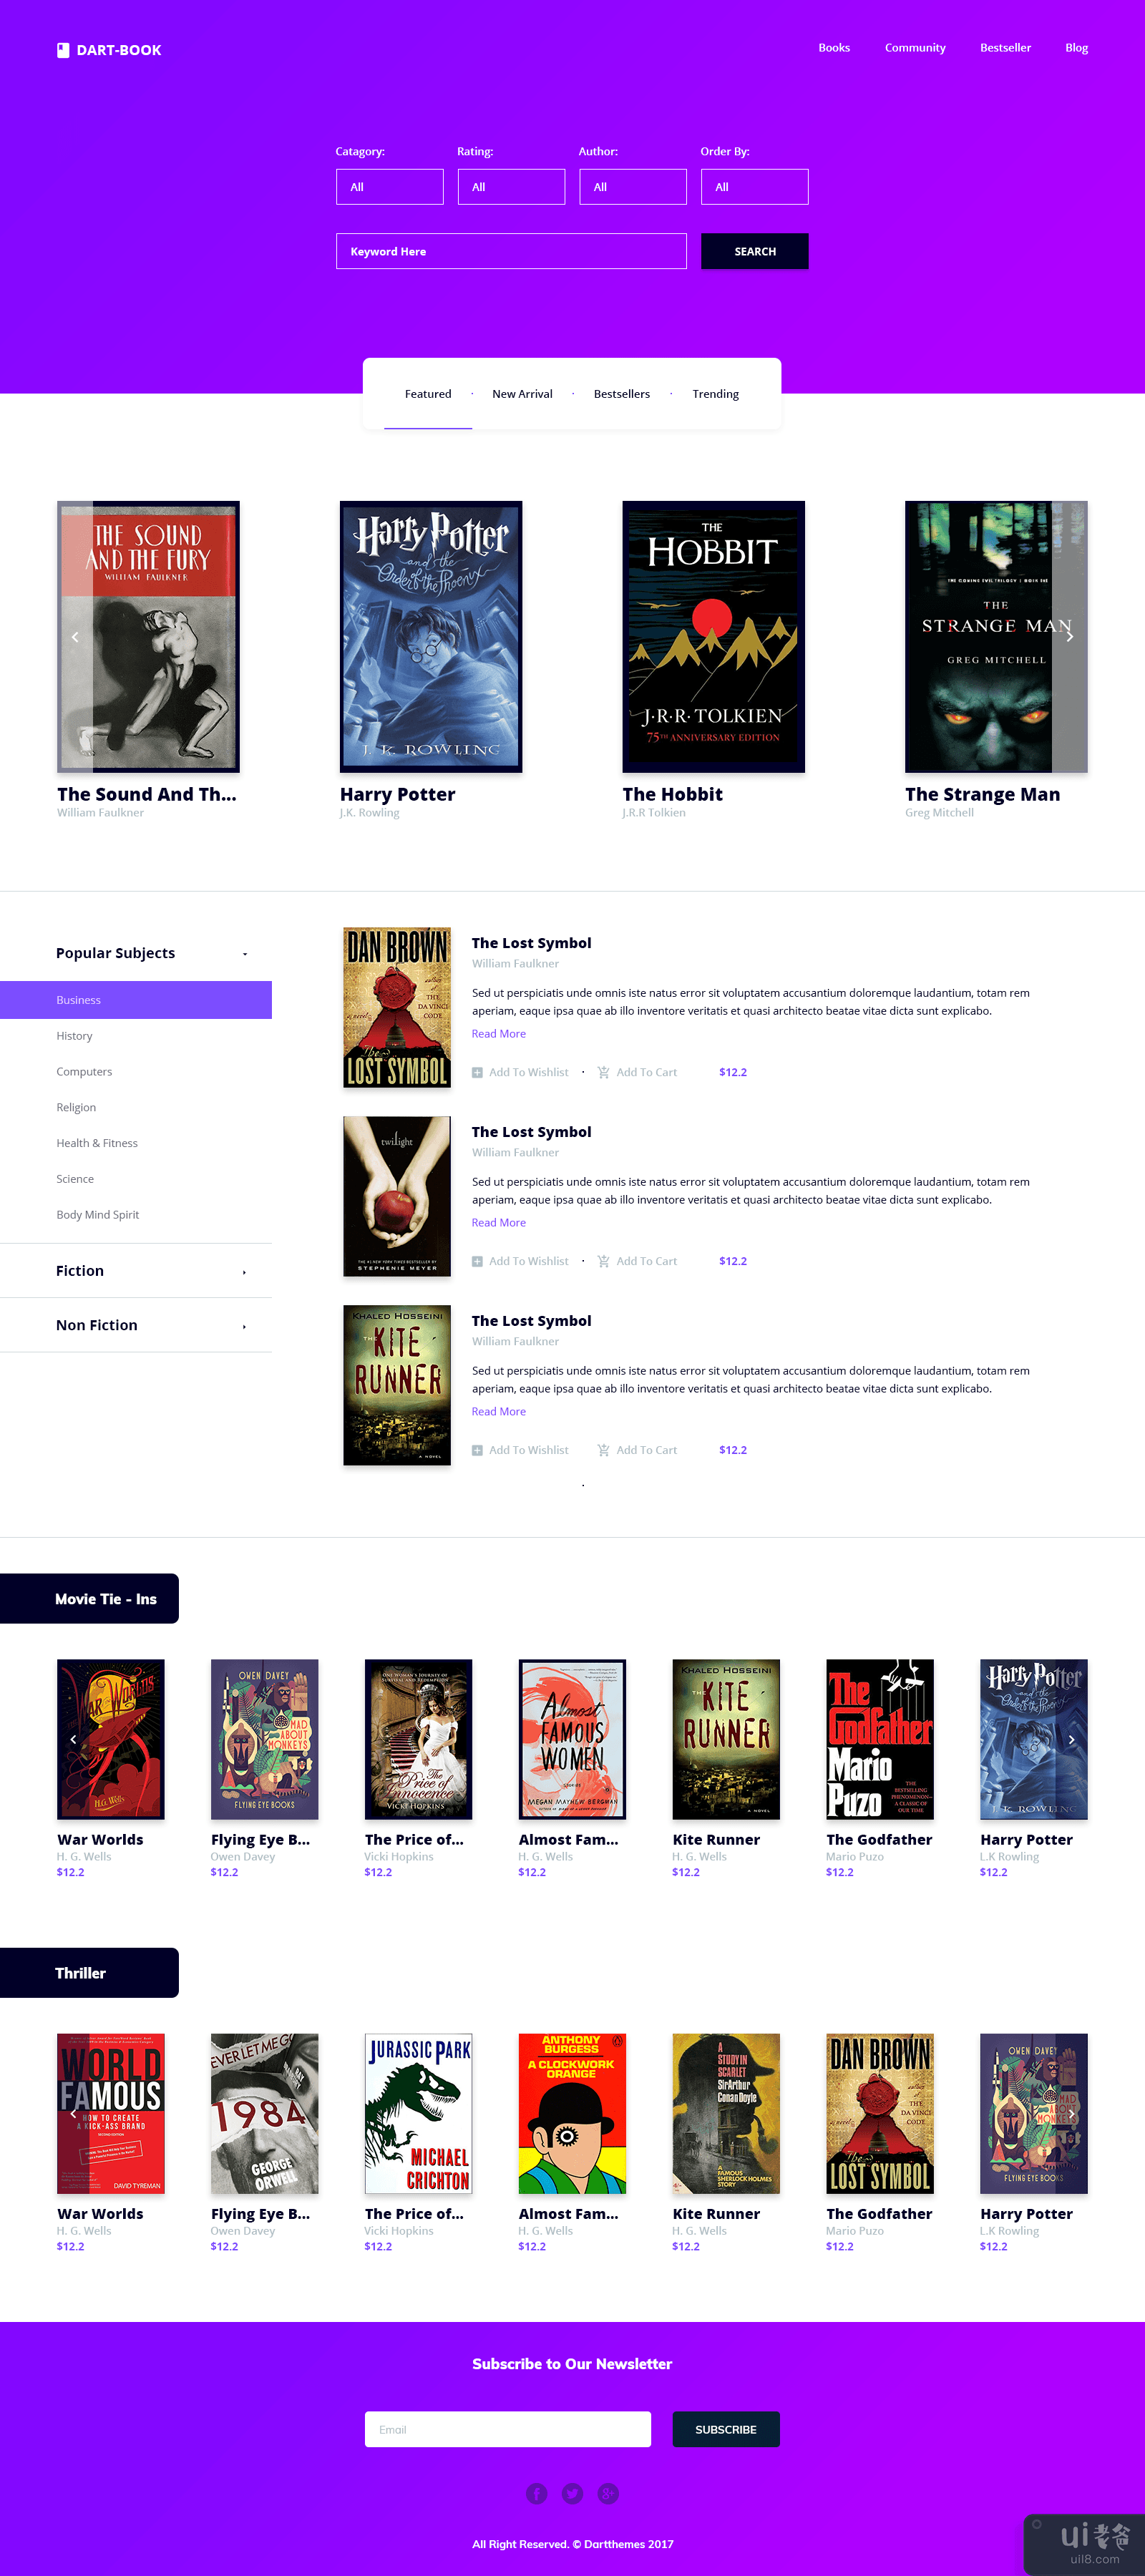Switch to the Bestsellers tab

[622, 394]
